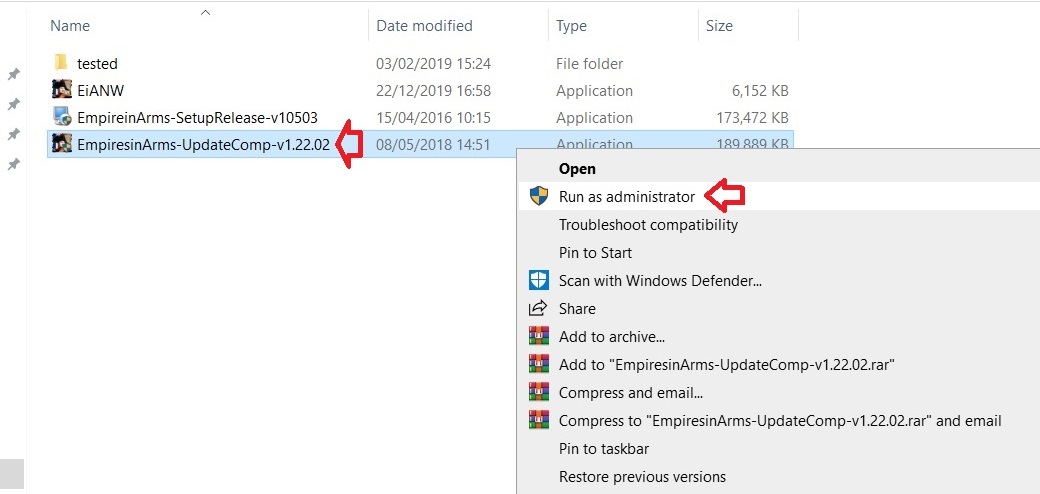This screenshot has width=1040, height=494.
Task: Click the EmpireinArms-SetupRelease installer icon
Action: point(61,117)
